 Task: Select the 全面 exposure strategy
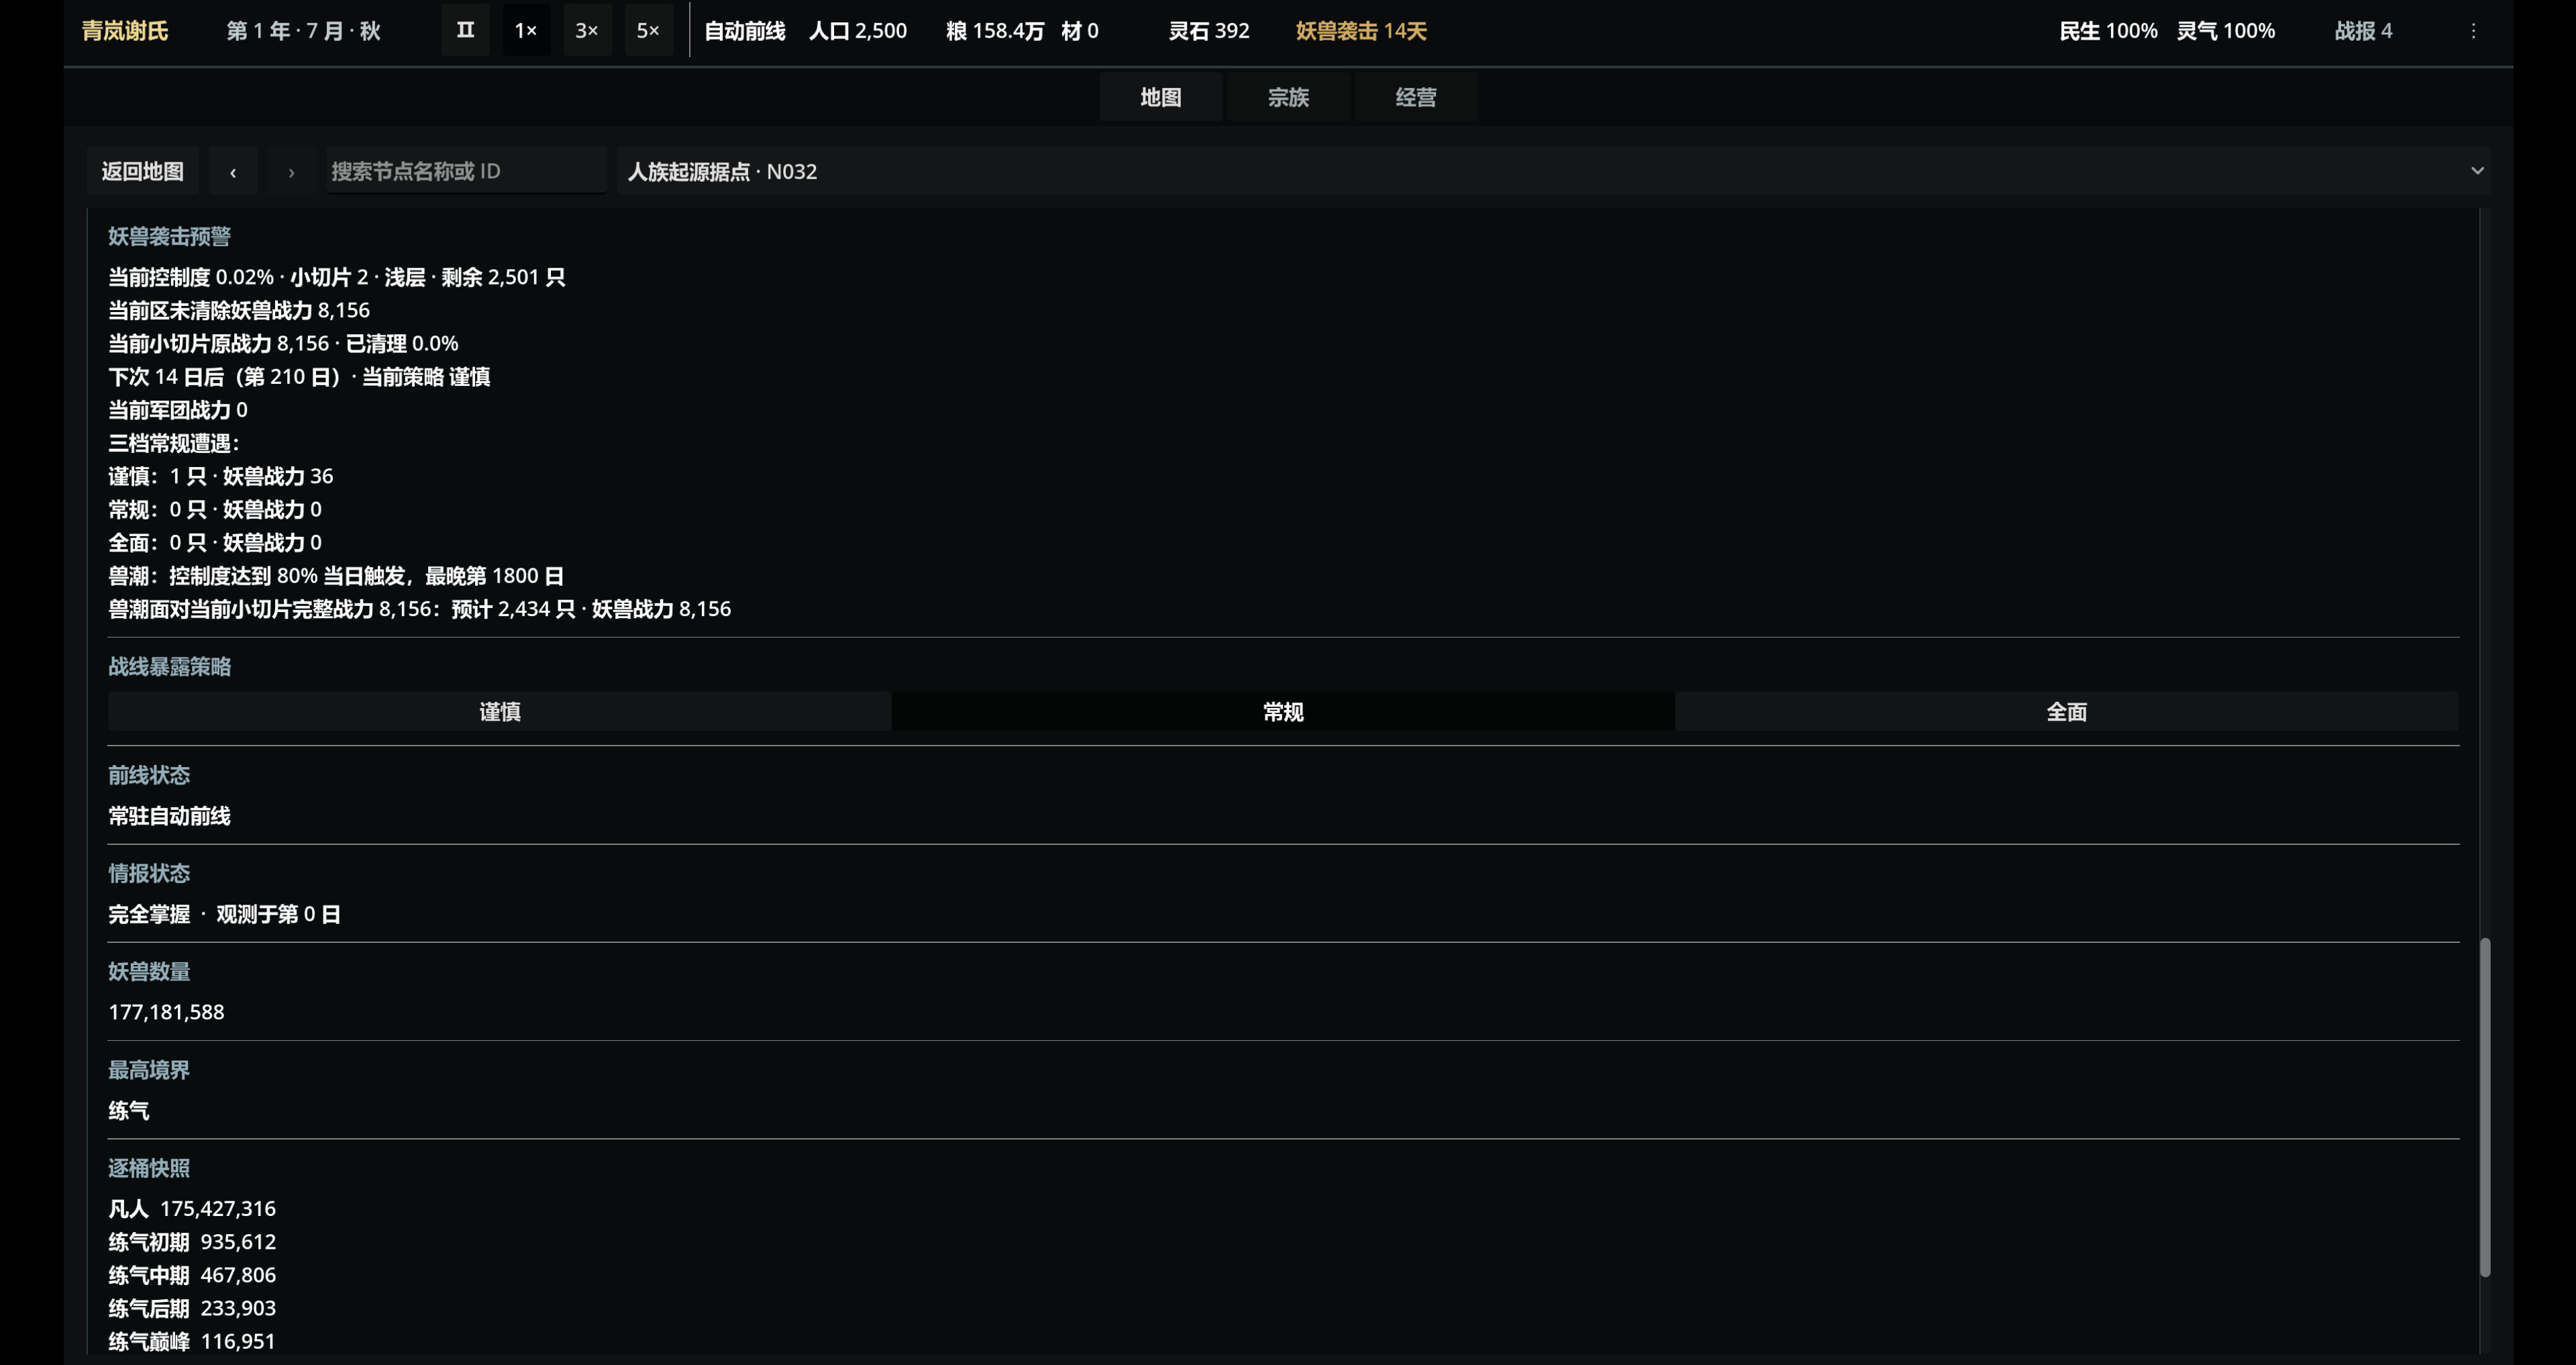(x=2066, y=711)
